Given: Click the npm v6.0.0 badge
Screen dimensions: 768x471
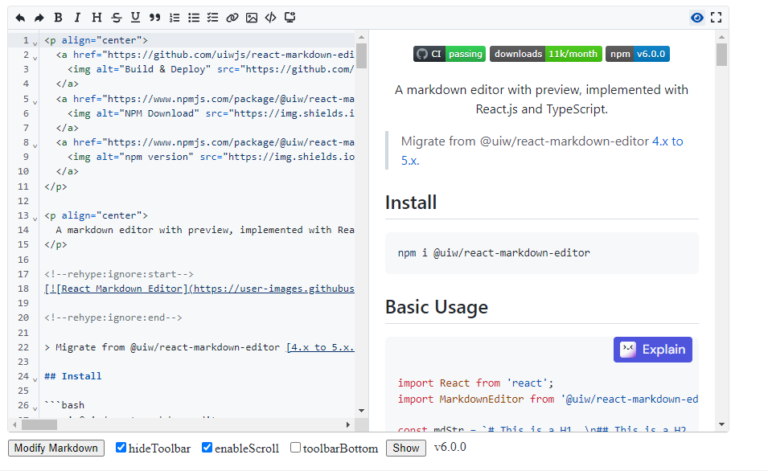Looking at the screenshot, I should click(x=638, y=54).
